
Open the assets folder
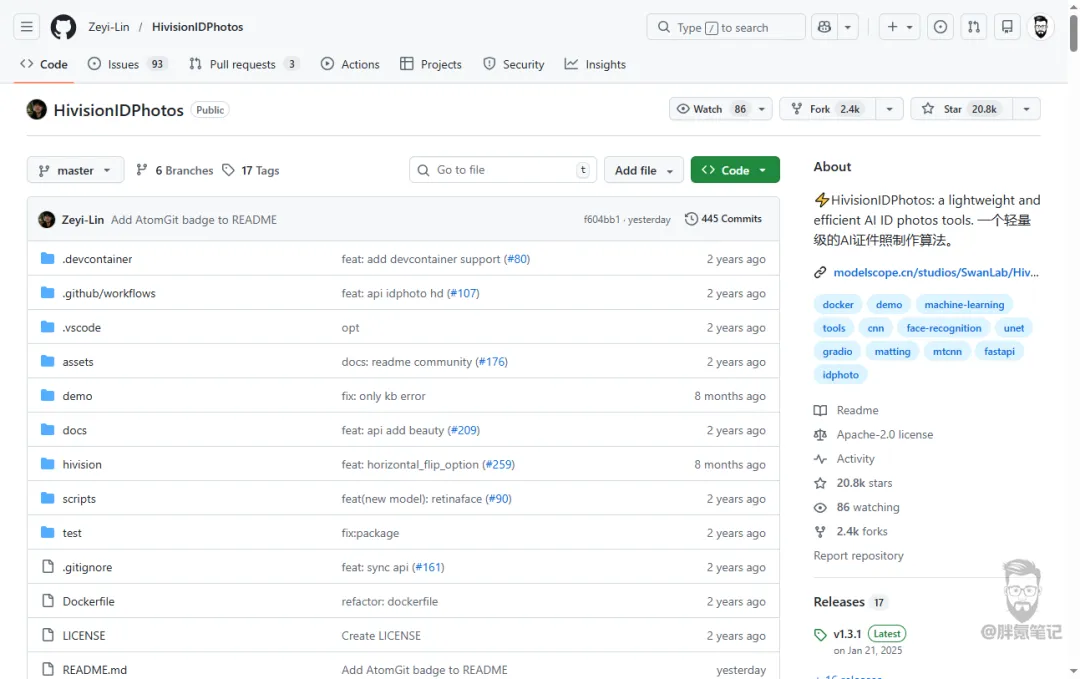(x=78, y=362)
